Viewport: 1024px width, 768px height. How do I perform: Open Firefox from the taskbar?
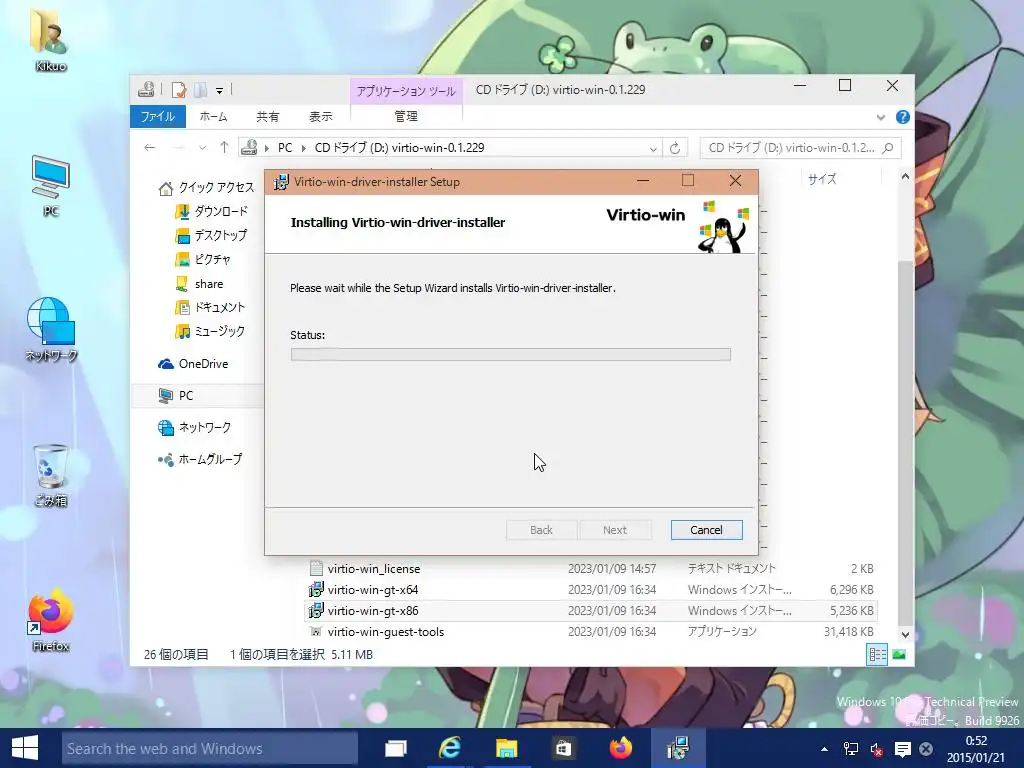tap(620, 748)
